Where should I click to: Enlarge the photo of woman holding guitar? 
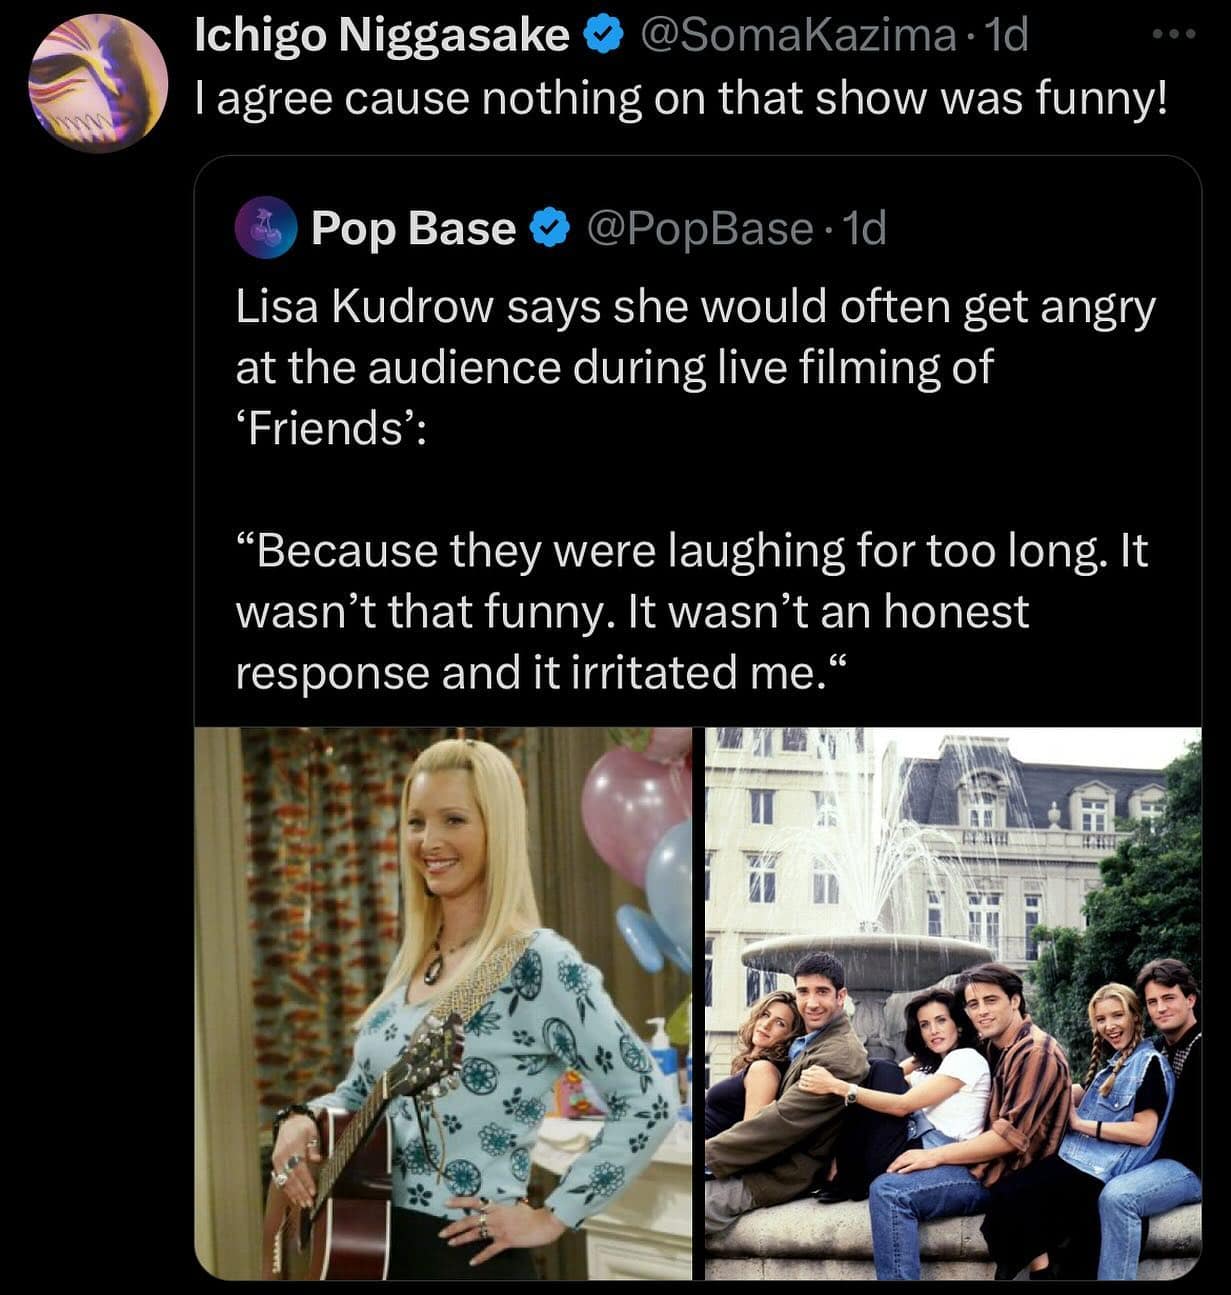pyautogui.click(x=443, y=1003)
